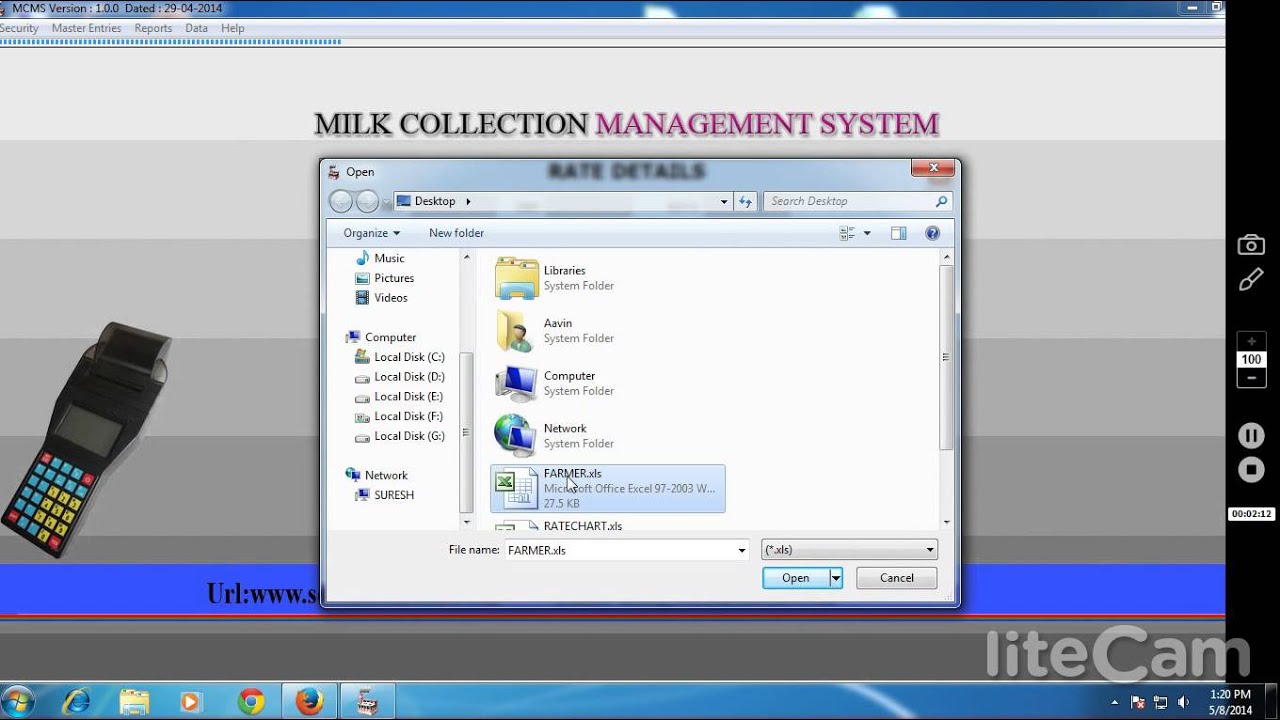Open the Help menu
Image resolution: width=1280 pixels, height=720 pixels.
pos(232,28)
